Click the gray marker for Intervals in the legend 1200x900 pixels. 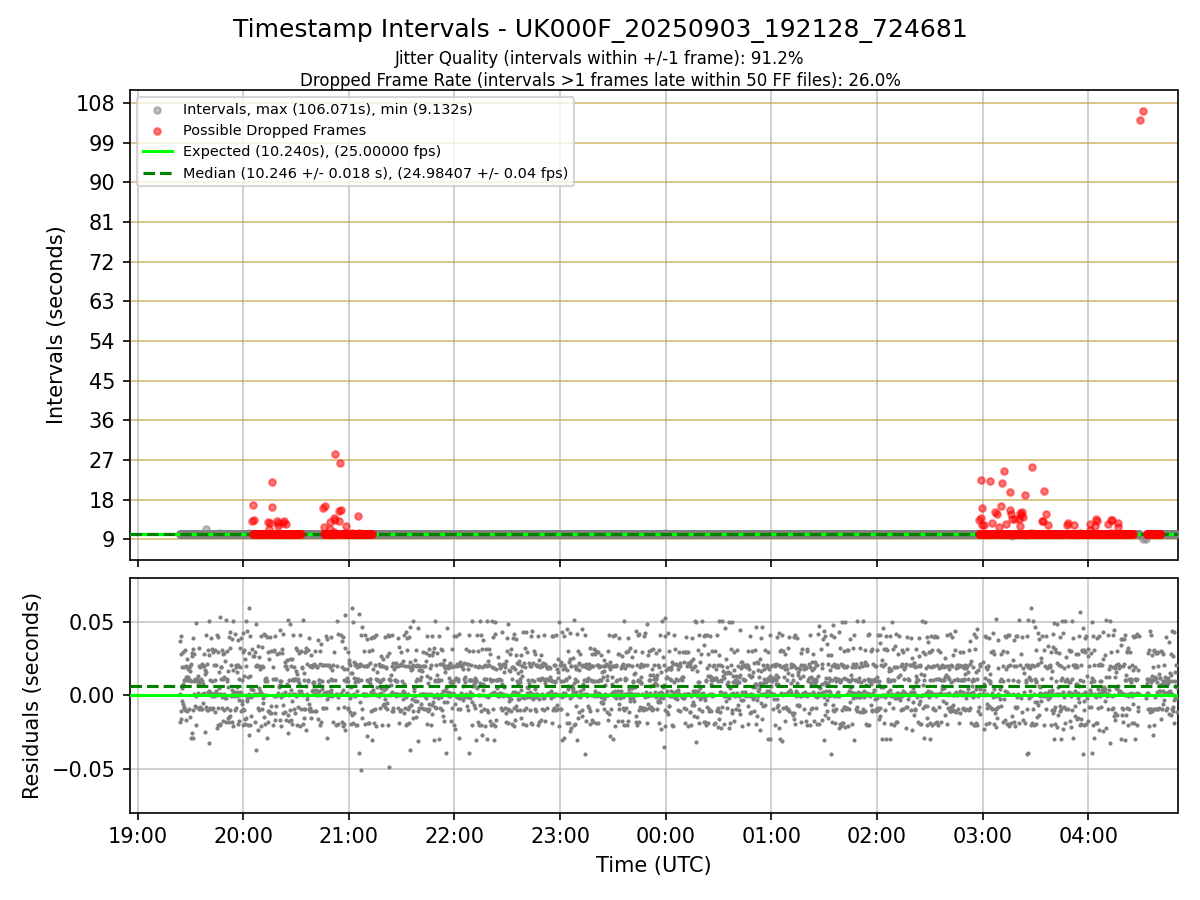point(157,109)
